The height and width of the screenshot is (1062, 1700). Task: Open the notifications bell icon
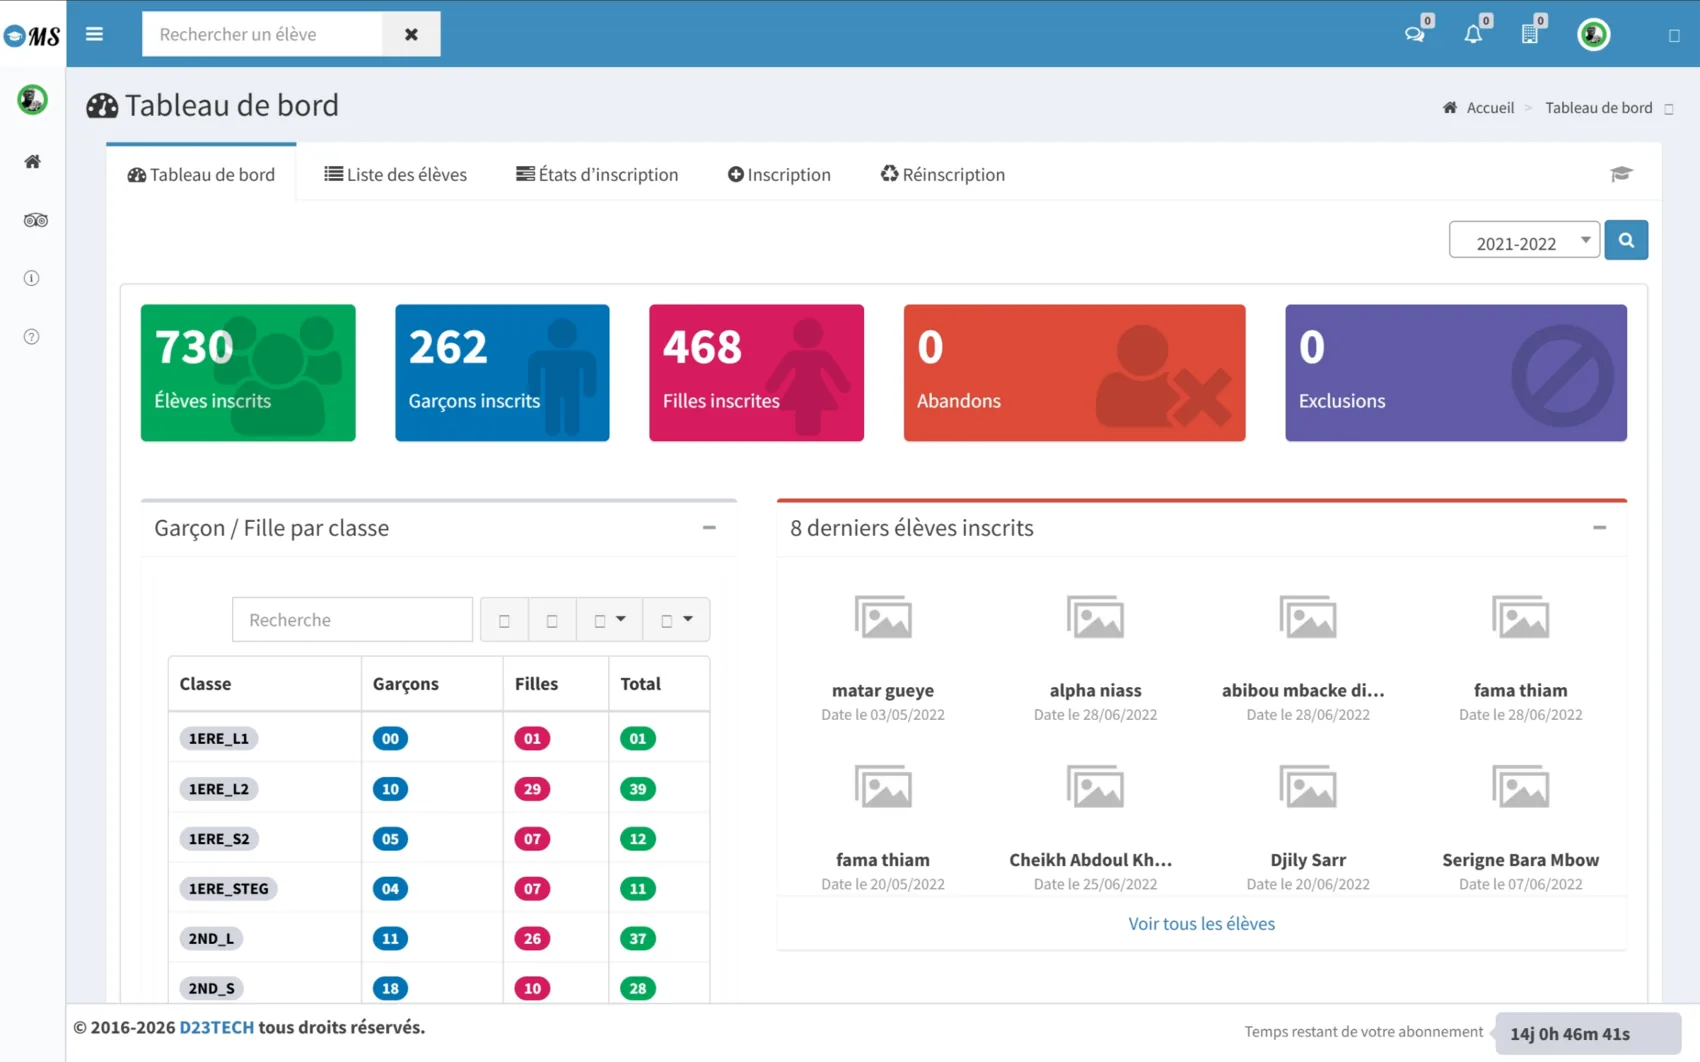coord(1473,34)
